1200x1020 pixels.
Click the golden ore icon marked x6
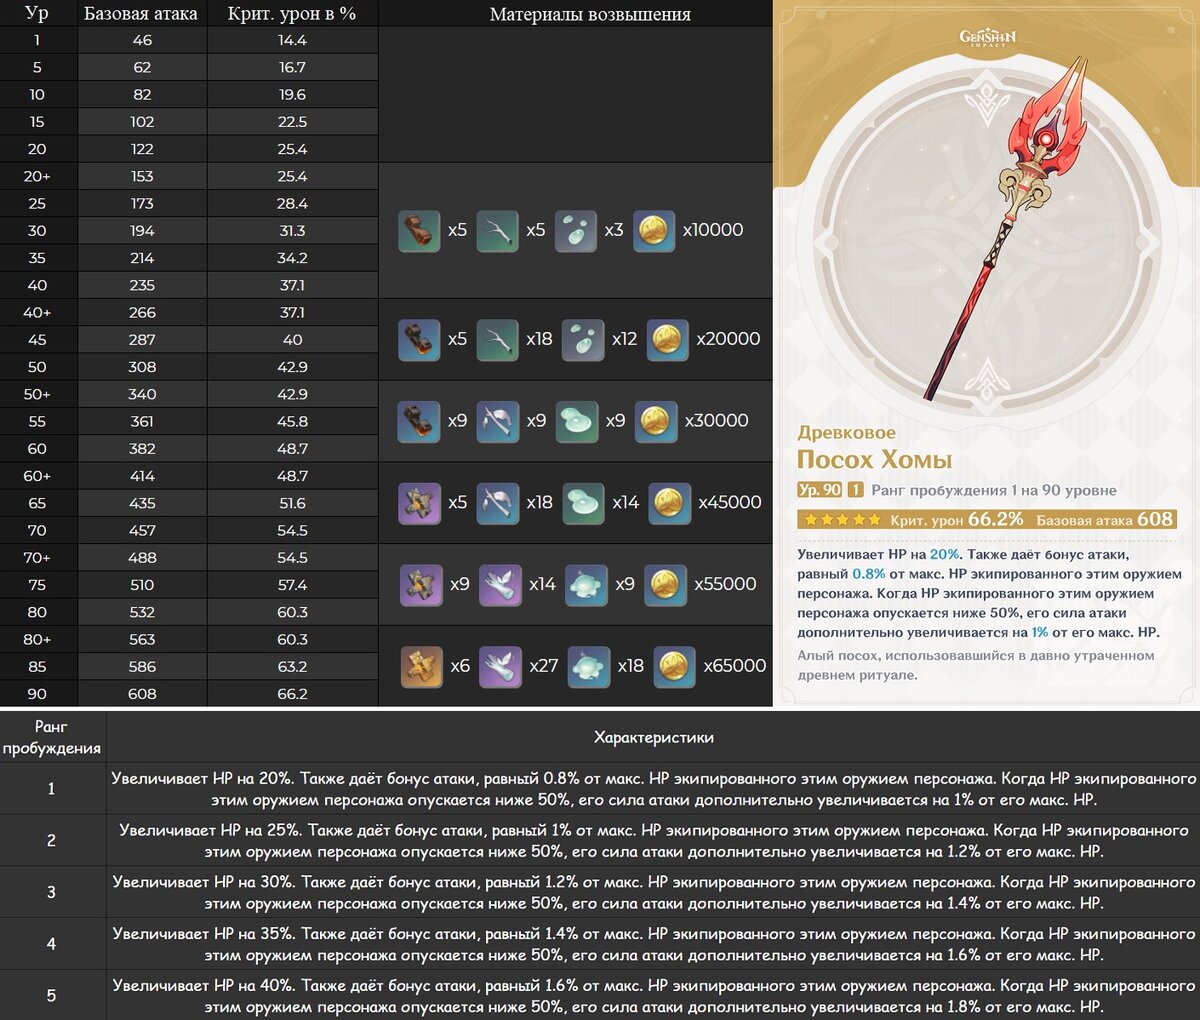point(421,667)
